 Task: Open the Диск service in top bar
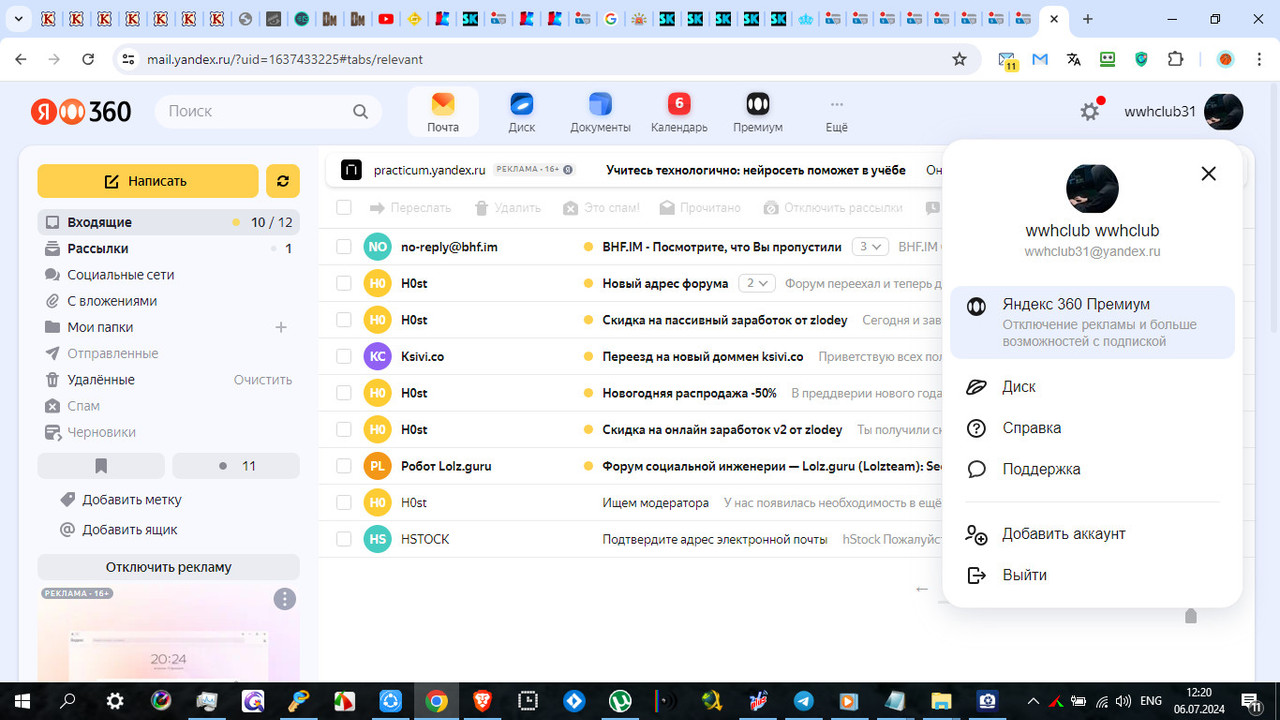(x=521, y=112)
